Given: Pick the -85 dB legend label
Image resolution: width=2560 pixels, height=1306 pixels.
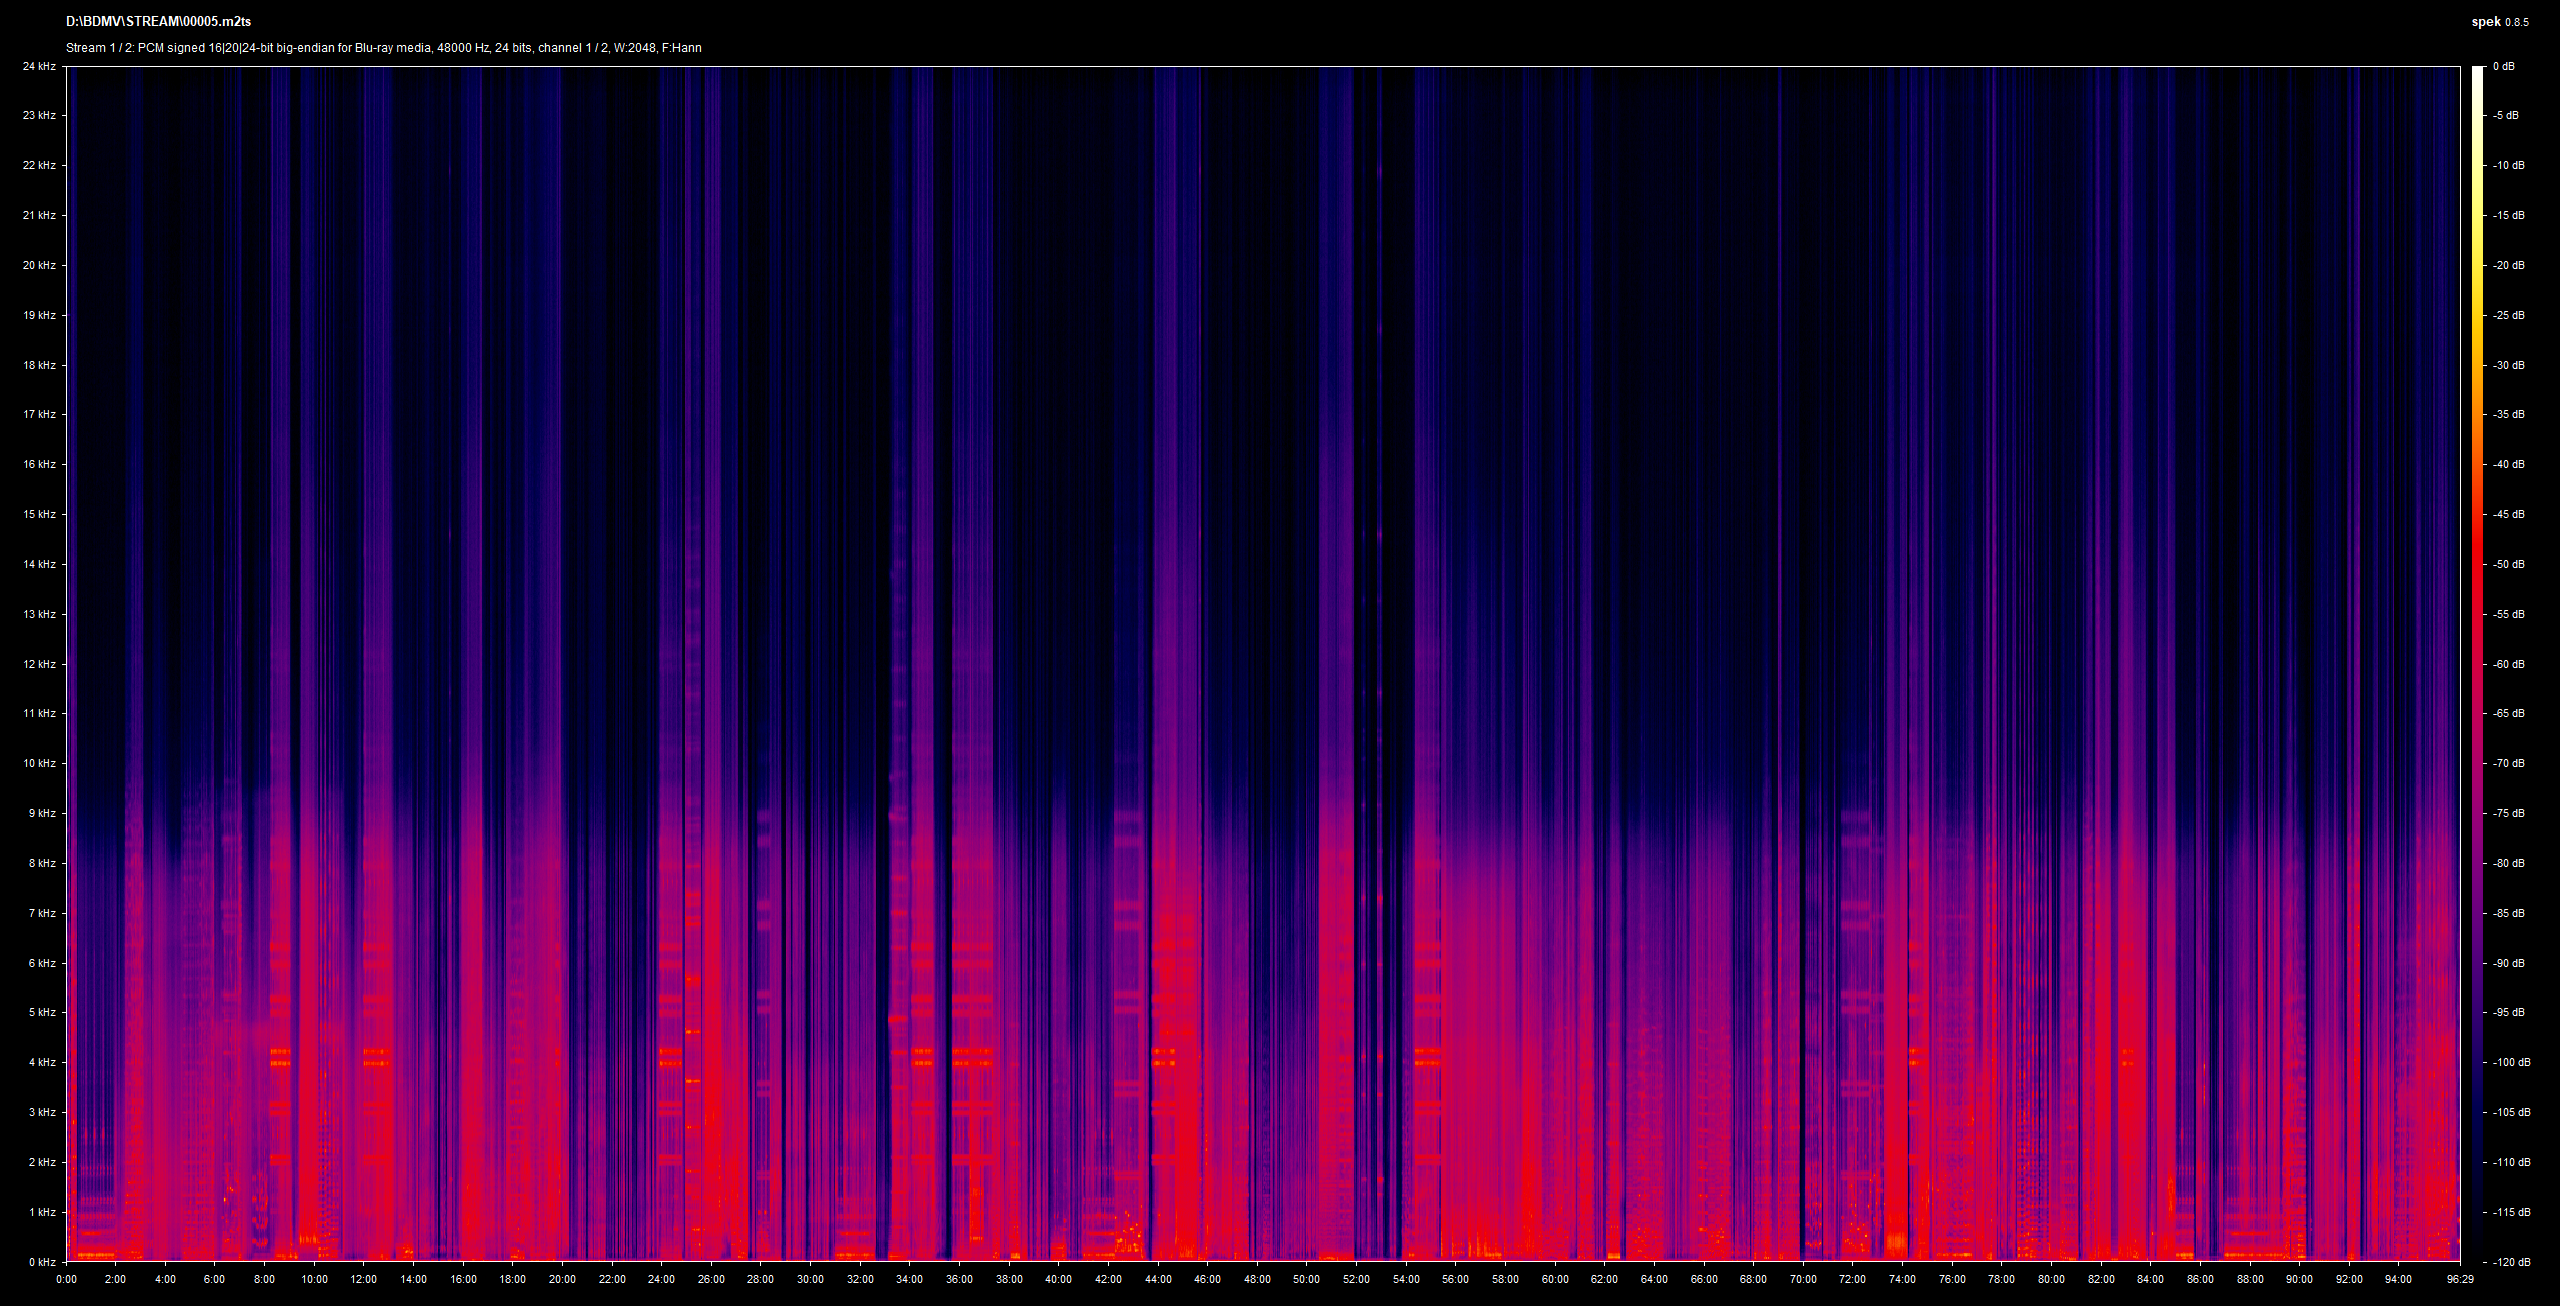Looking at the screenshot, I should [x=2509, y=913].
